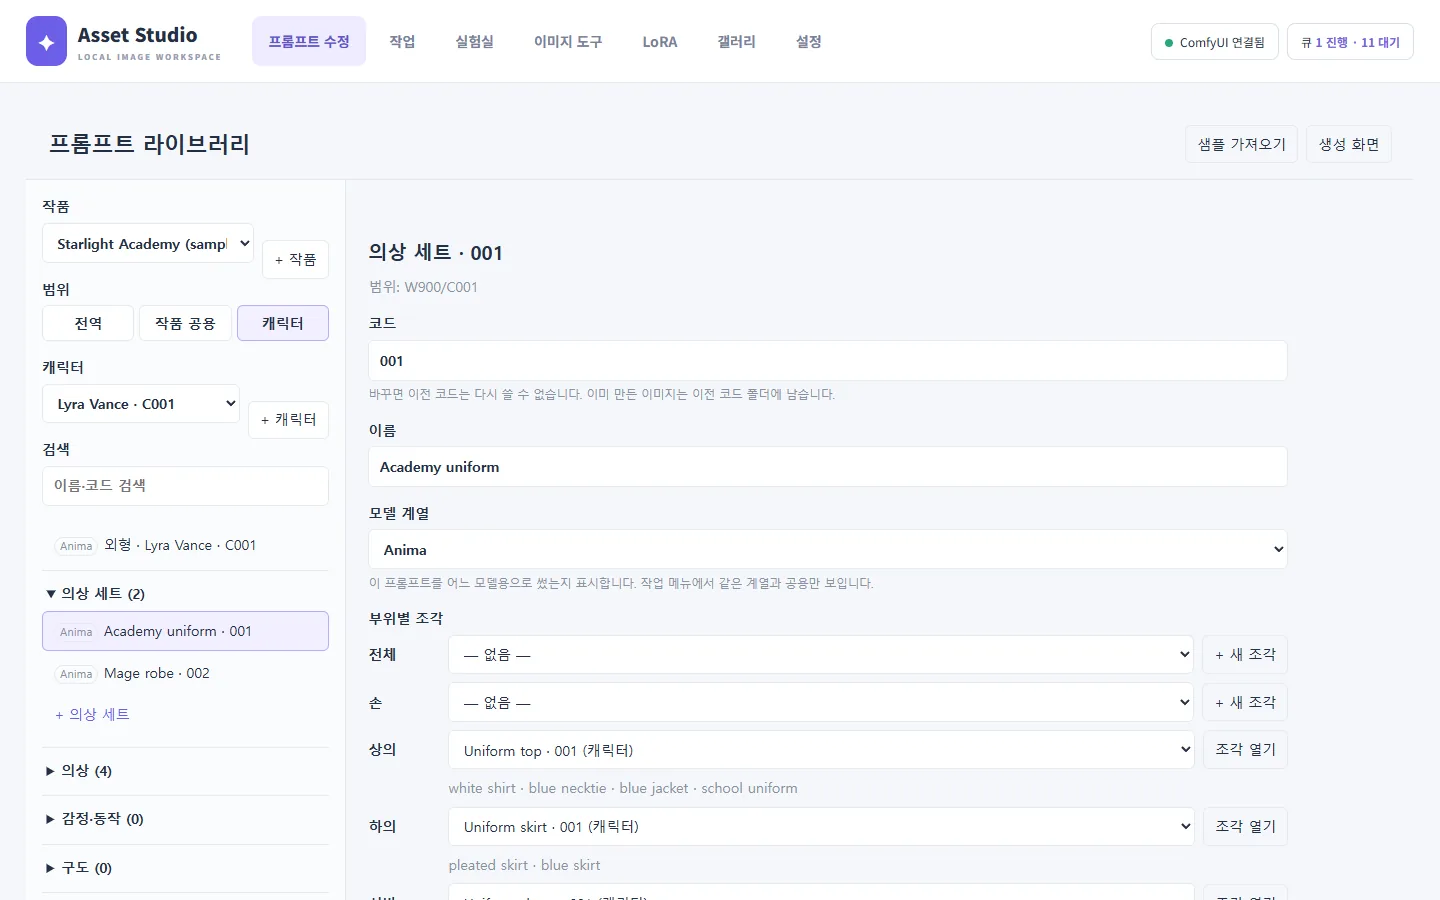
Task: Open the 모델 계열 dropdown Anima
Action: (x=828, y=550)
